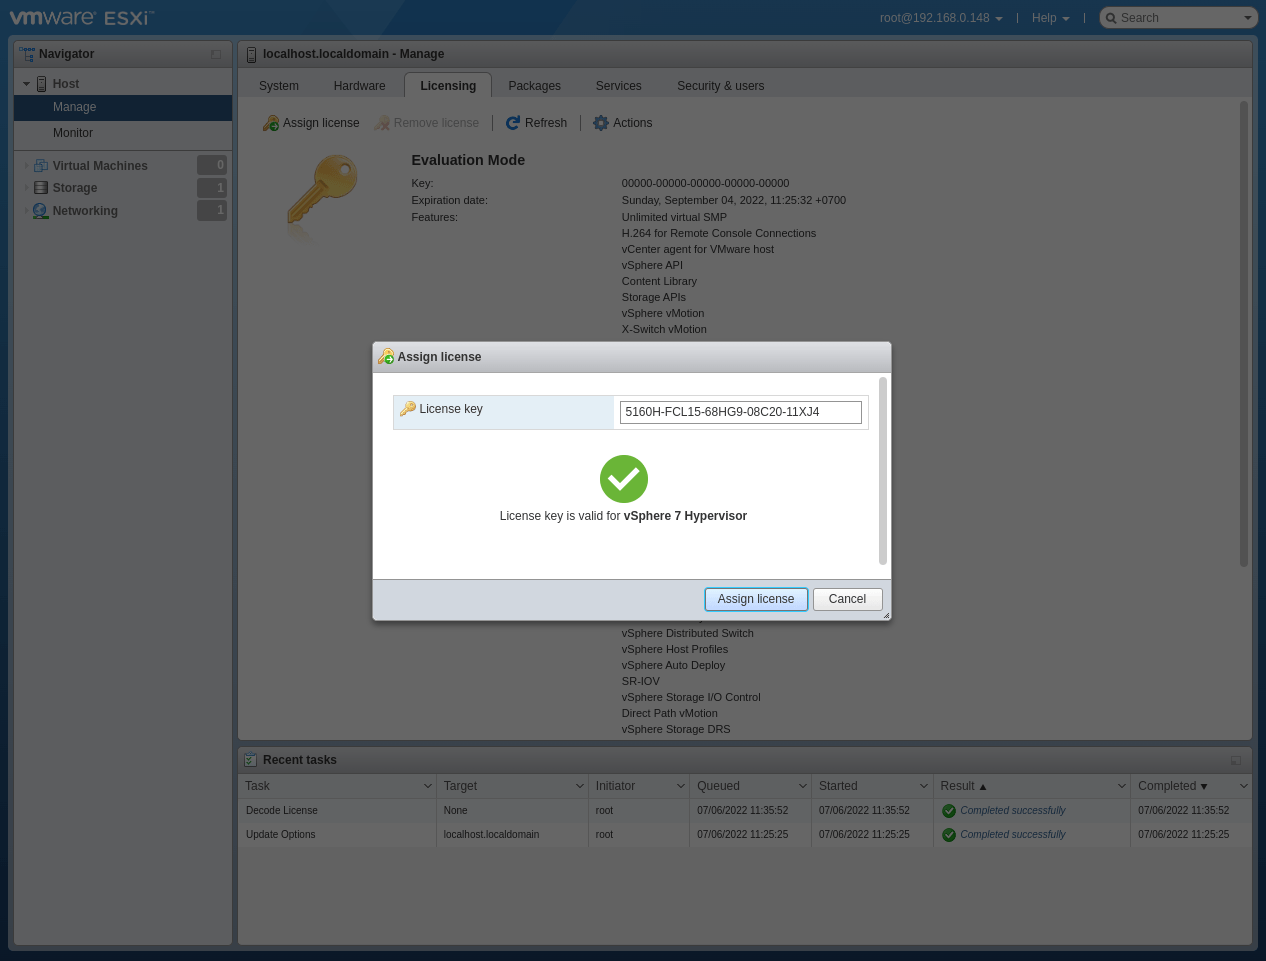Collapse the Host tree node
Image resolution: width=1266 pixels, height=961 pixels.
(x=26, y=84)
